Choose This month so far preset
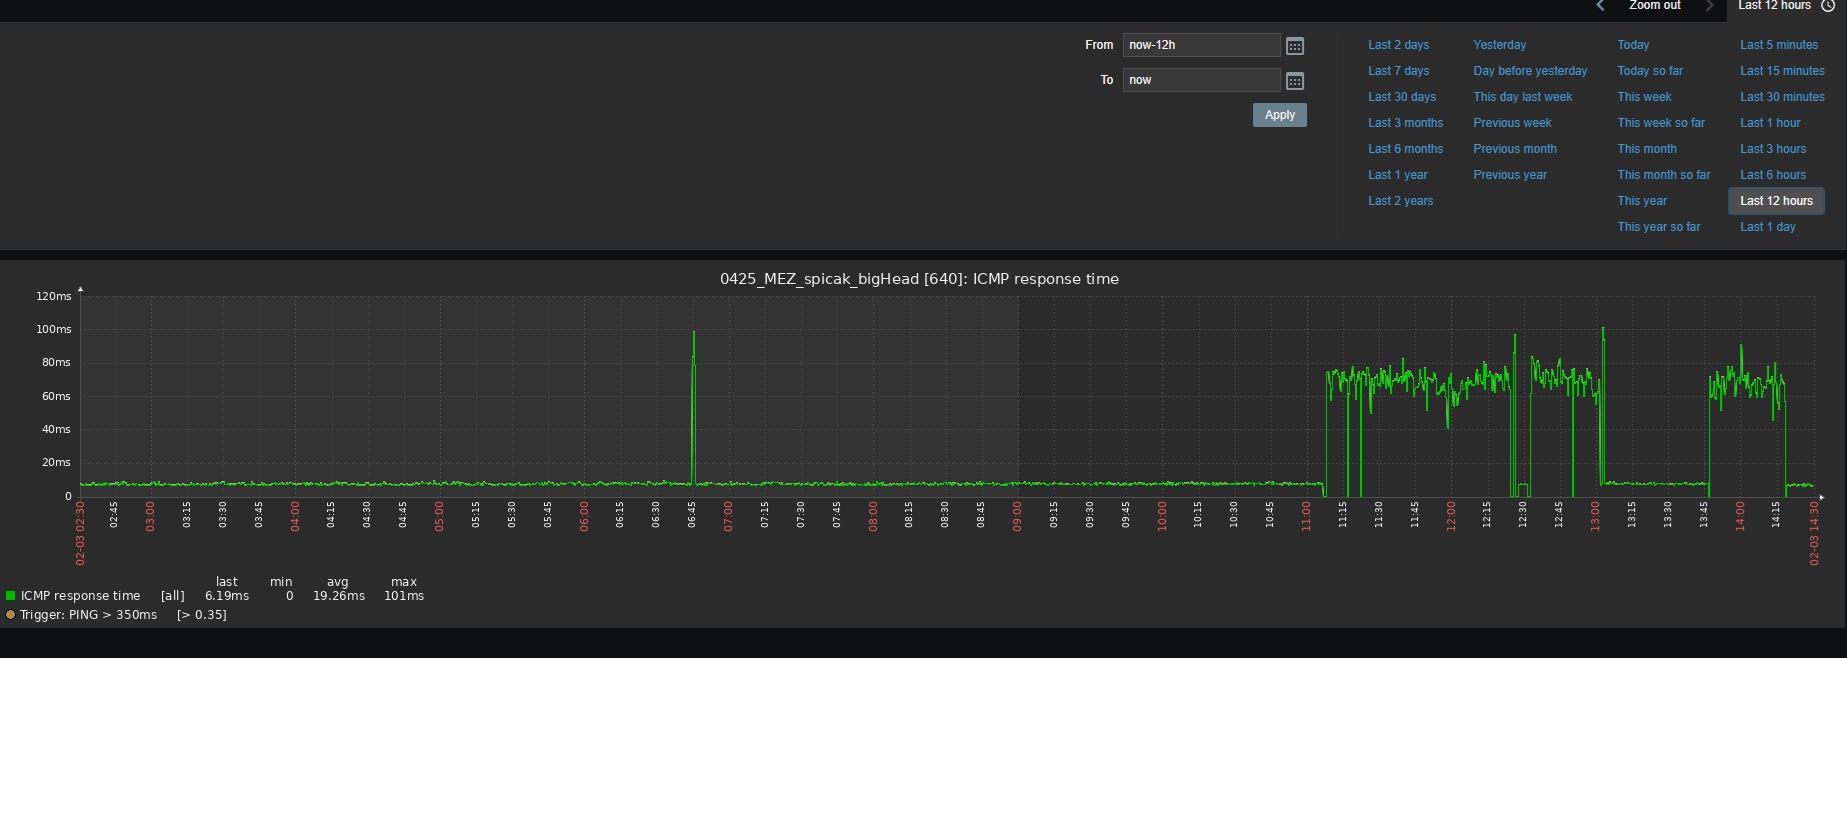The height and width of the screenshot is (828, 1847). [x=1663, y=175]
